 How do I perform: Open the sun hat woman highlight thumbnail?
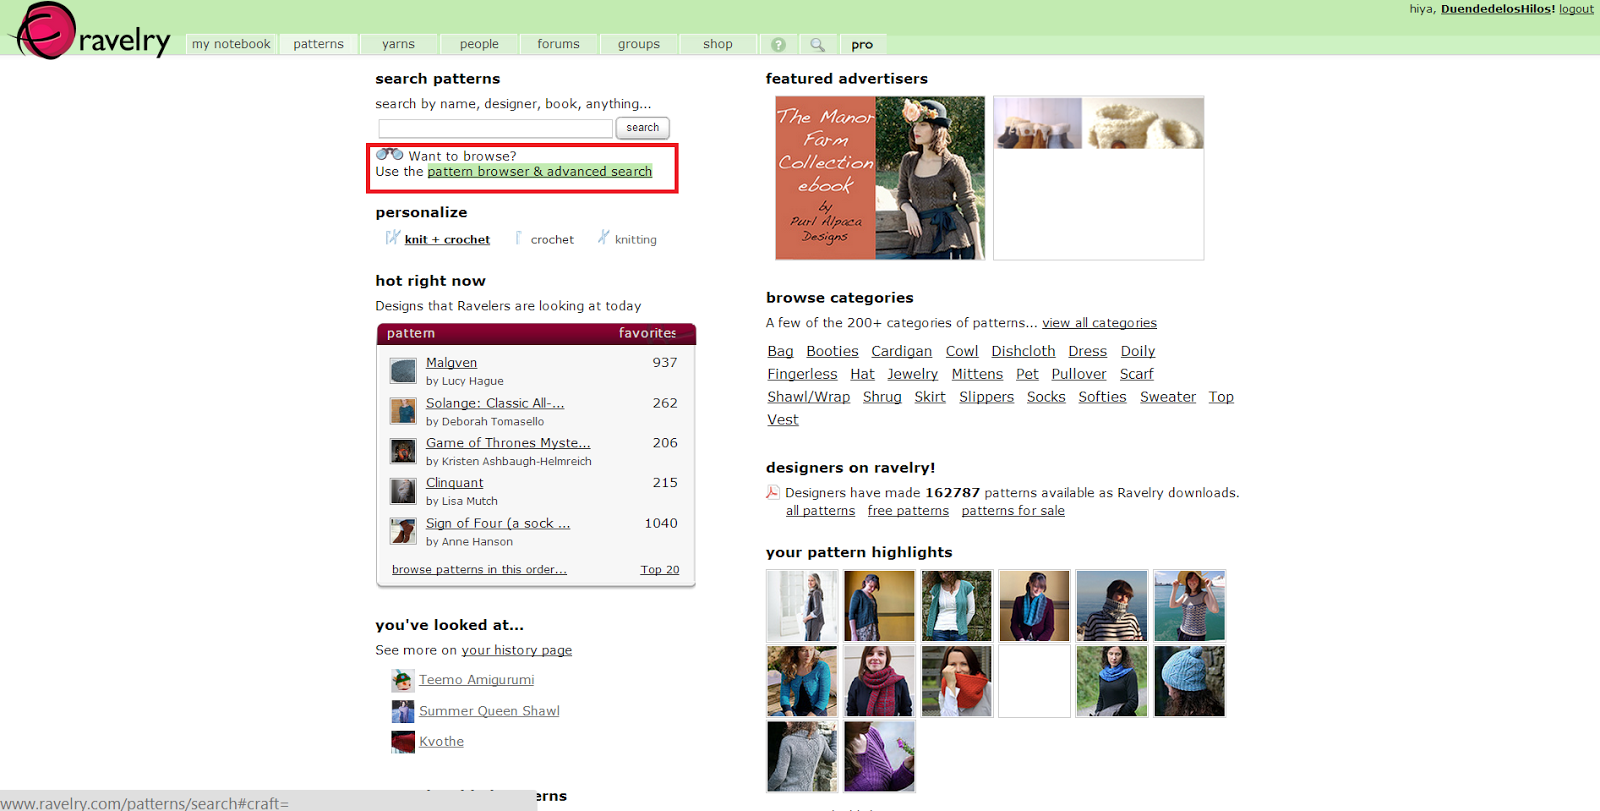[1189, 606]
